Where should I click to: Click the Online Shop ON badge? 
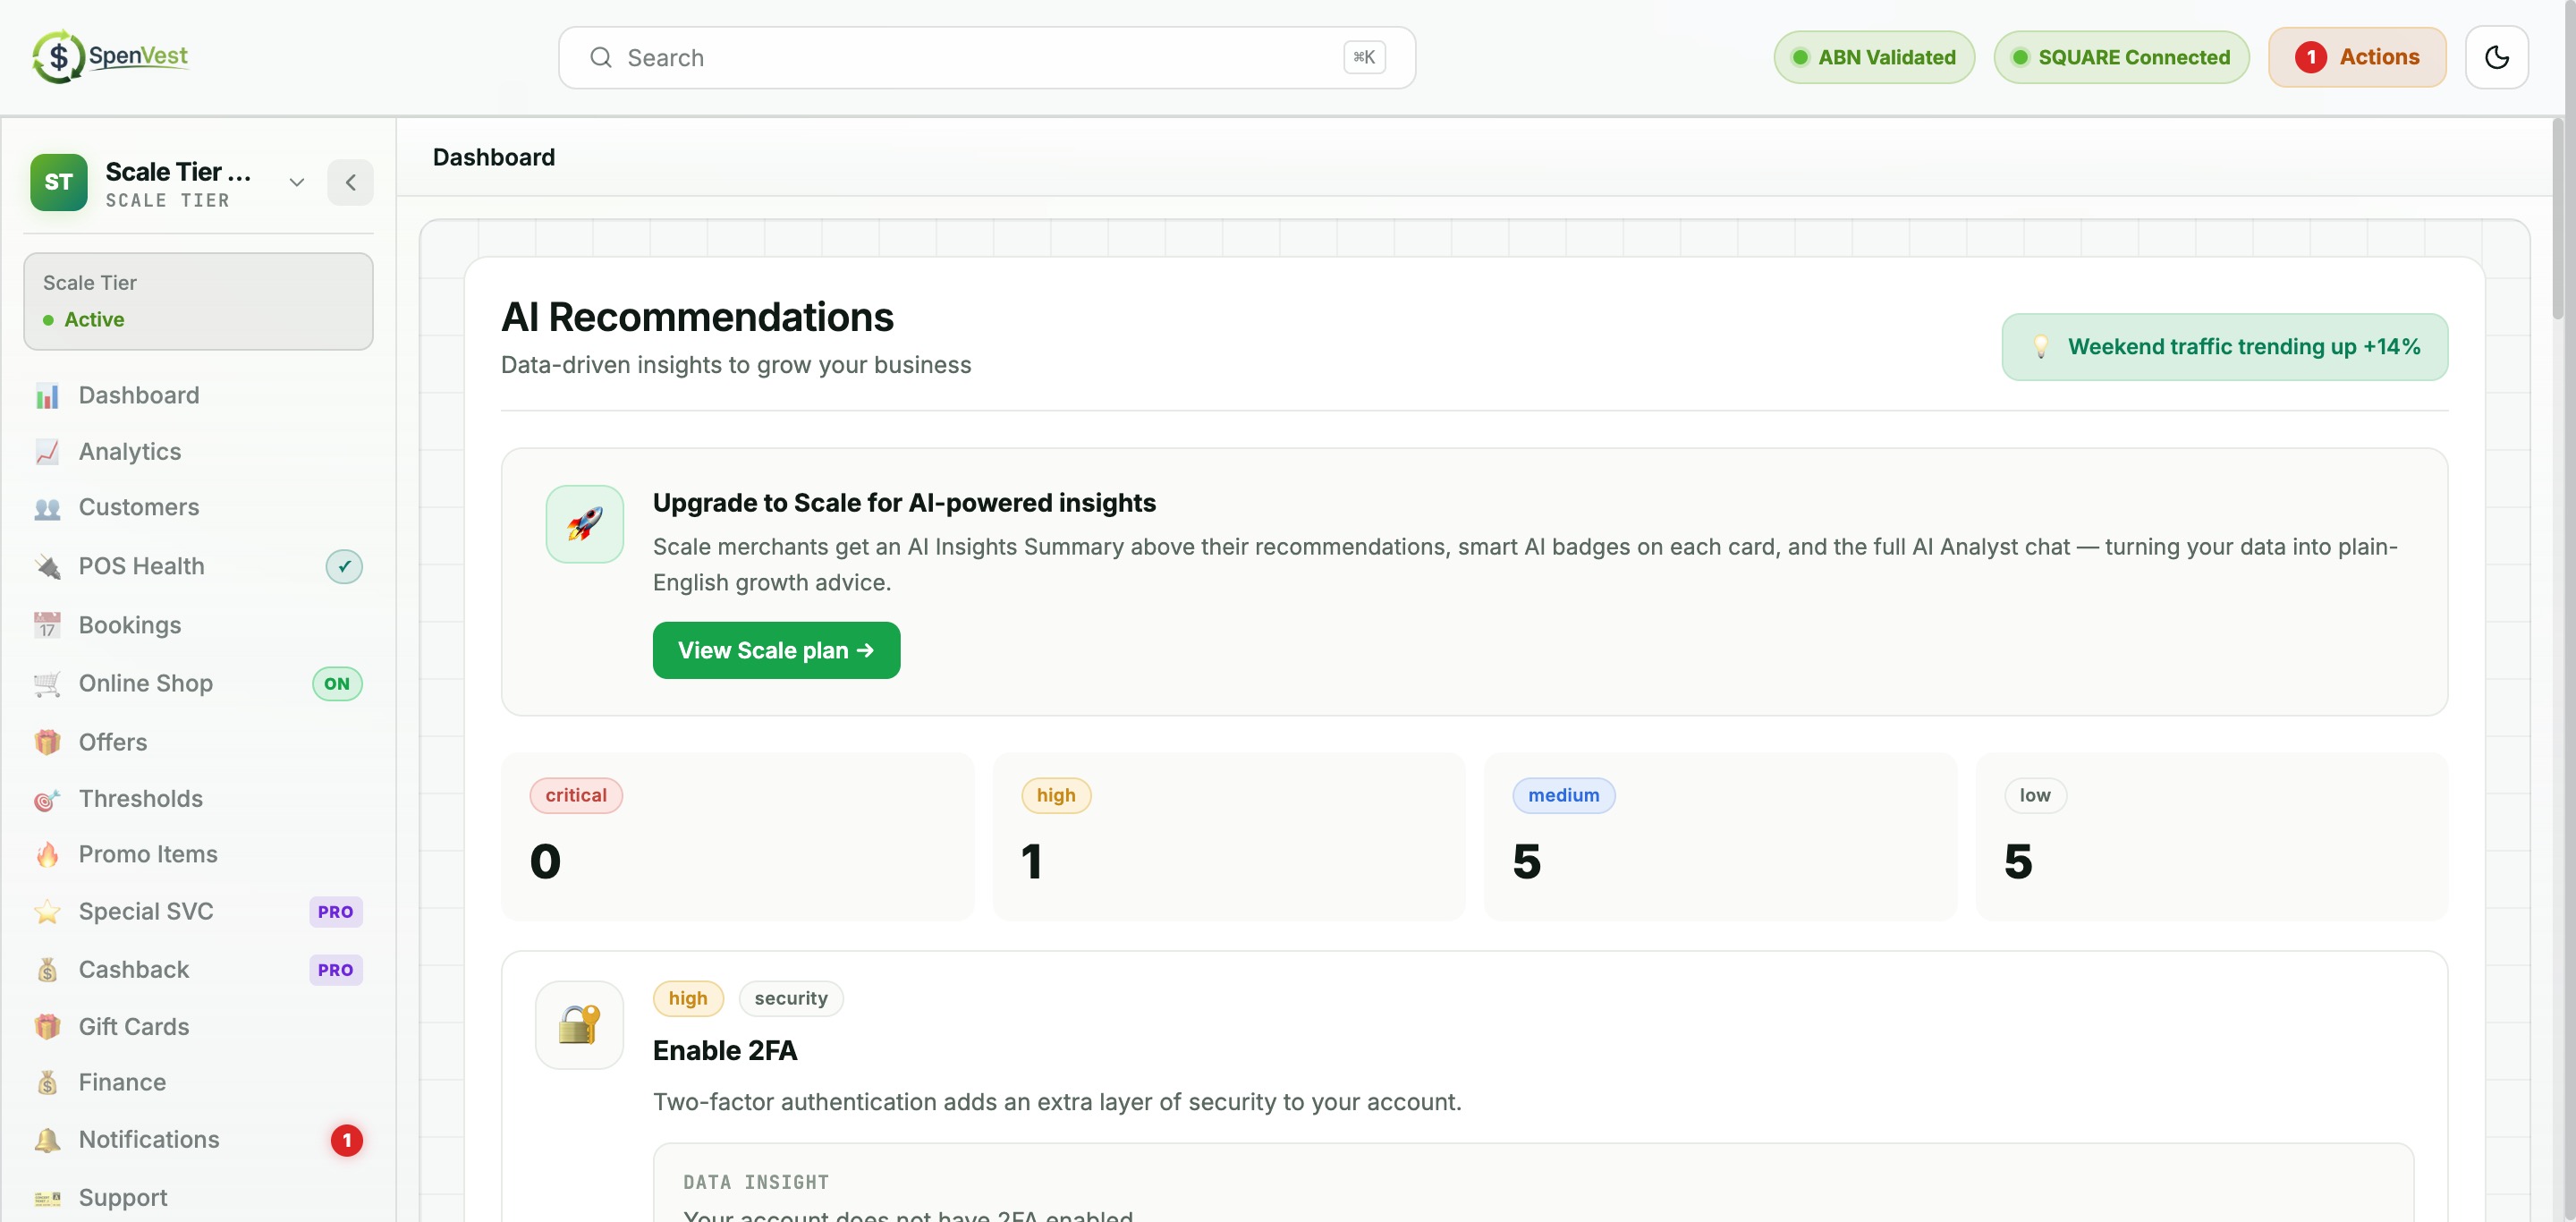(337, 684)
